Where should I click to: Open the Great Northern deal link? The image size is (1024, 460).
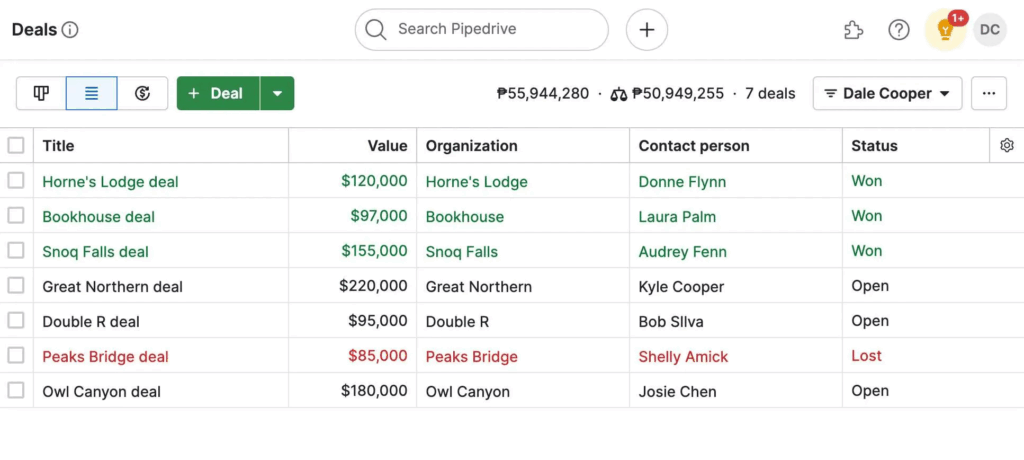(112, 287)
